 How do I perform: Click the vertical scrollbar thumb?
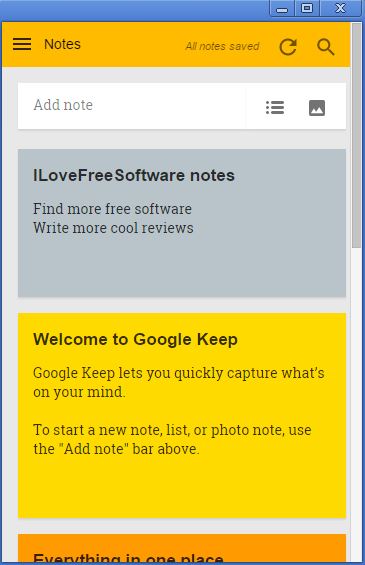356,135
